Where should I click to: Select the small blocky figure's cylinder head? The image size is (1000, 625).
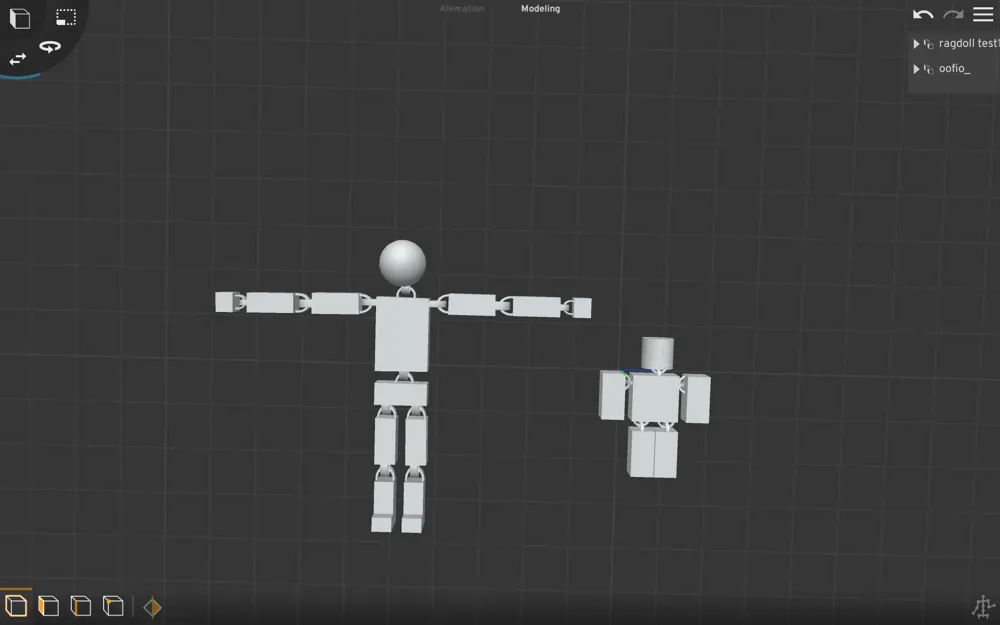pyautogui.click(x=658, y=353)
